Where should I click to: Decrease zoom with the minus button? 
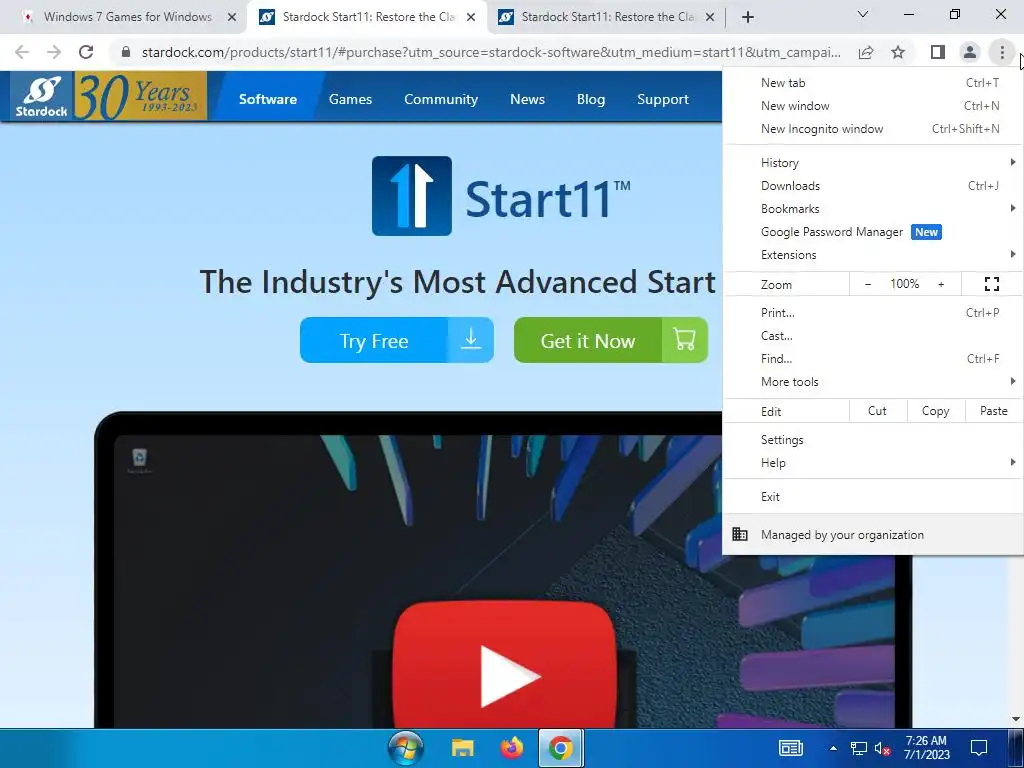[868, 284]
